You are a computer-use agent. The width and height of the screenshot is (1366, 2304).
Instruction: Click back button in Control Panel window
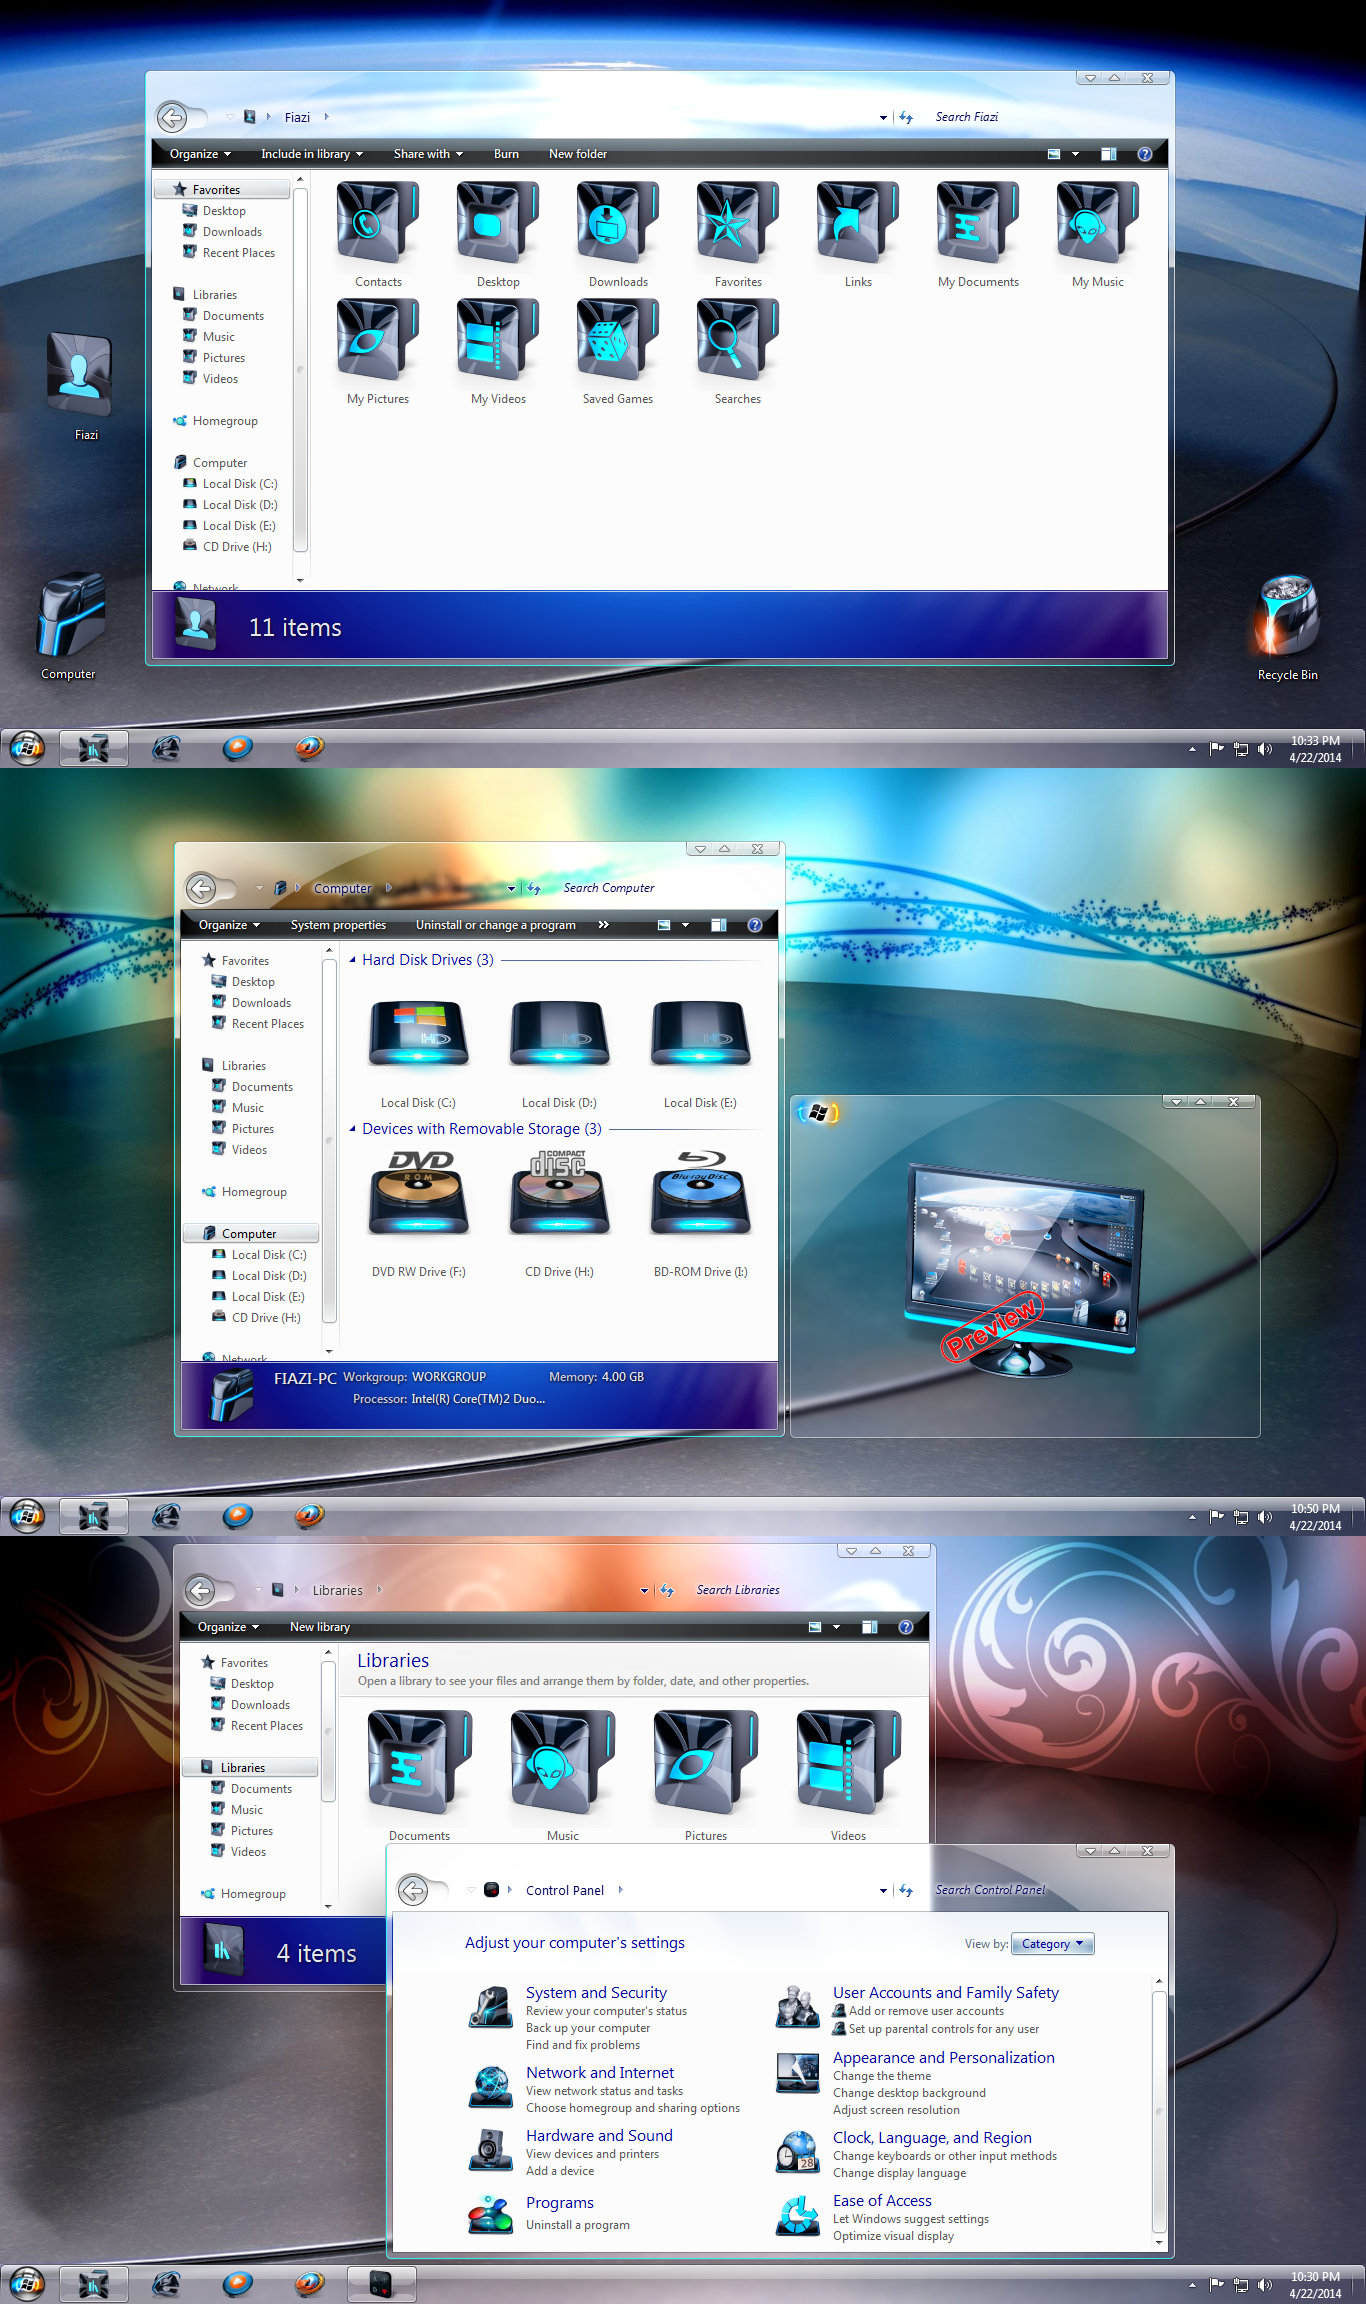pyautogui.click(x=413, y=1890)
